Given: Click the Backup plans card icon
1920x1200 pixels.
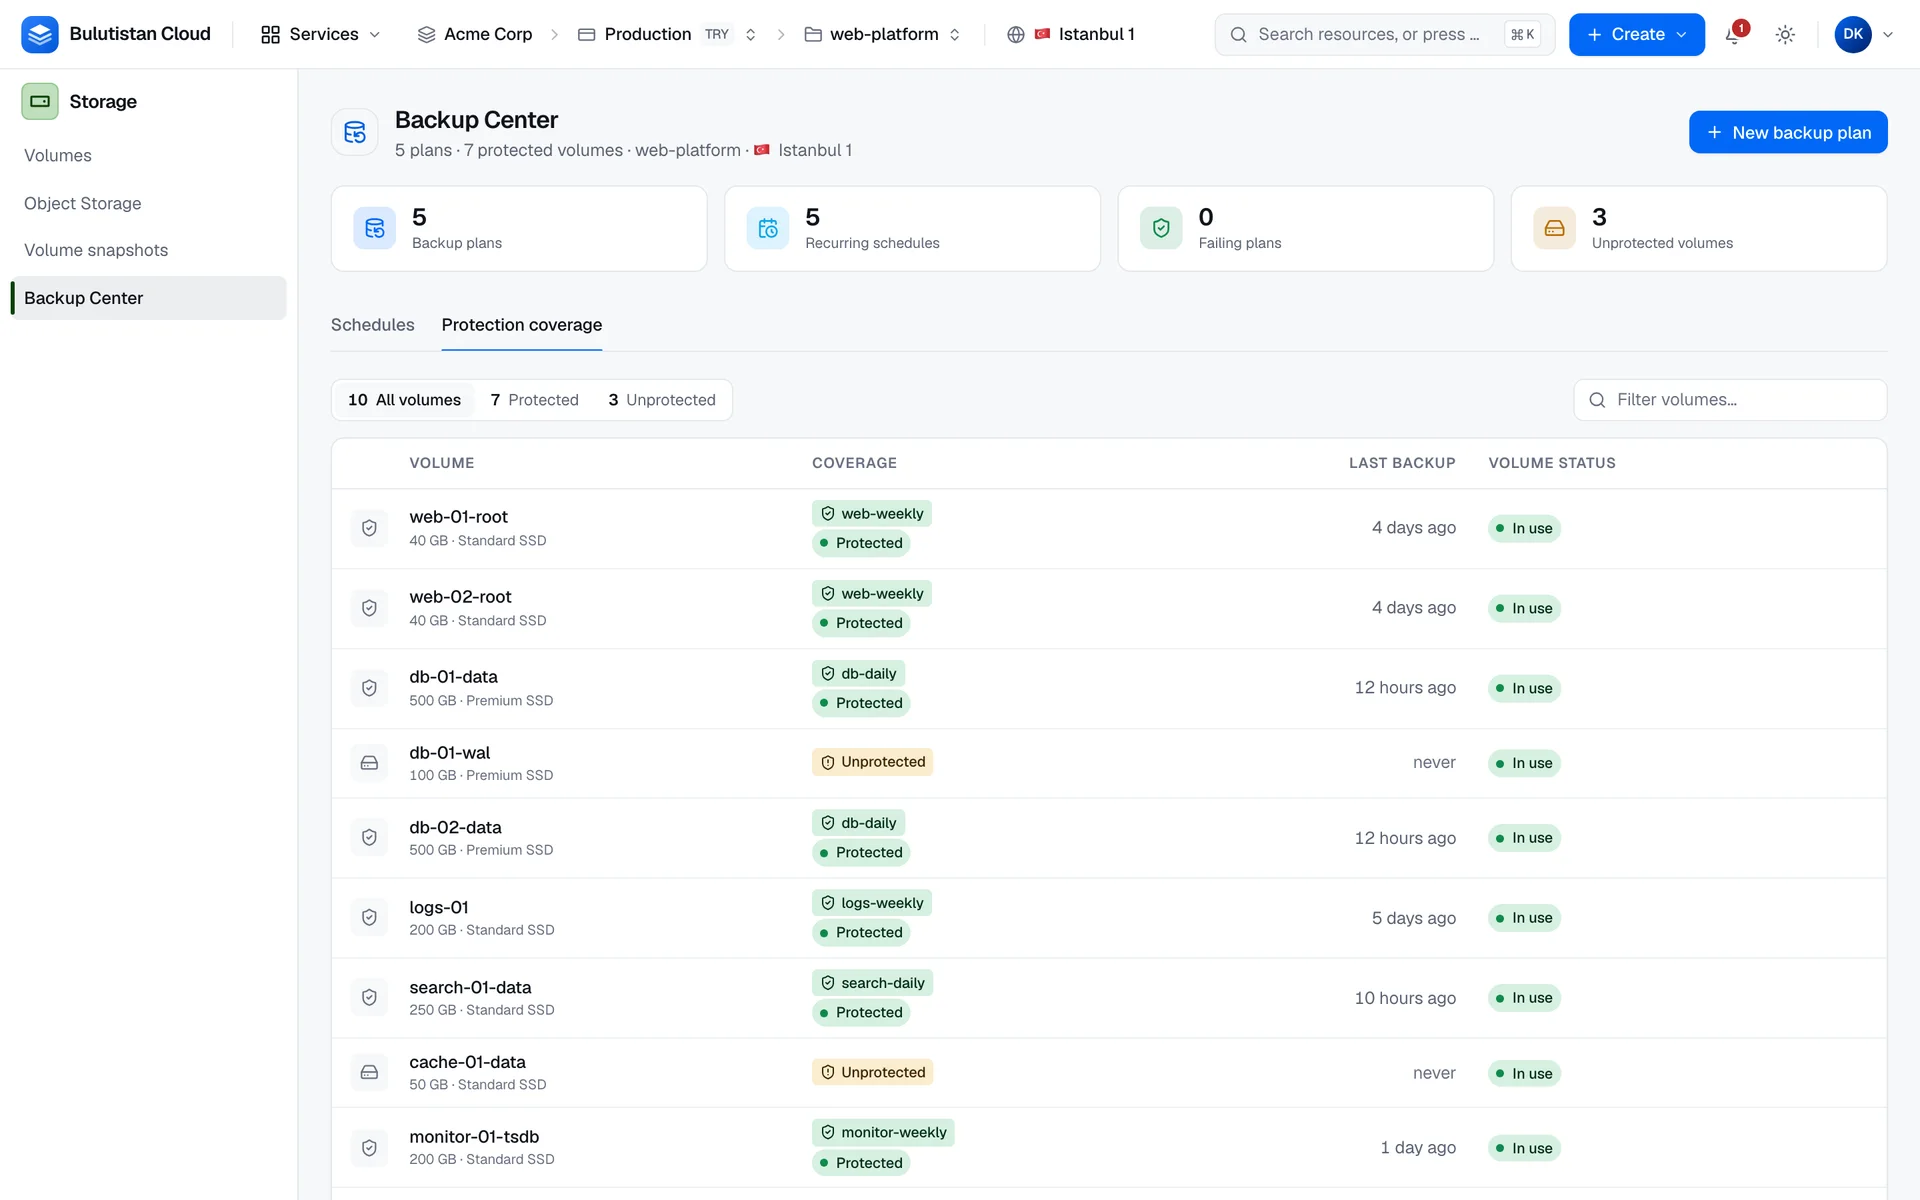Looking at the screenshot, I should coord(374,228).
